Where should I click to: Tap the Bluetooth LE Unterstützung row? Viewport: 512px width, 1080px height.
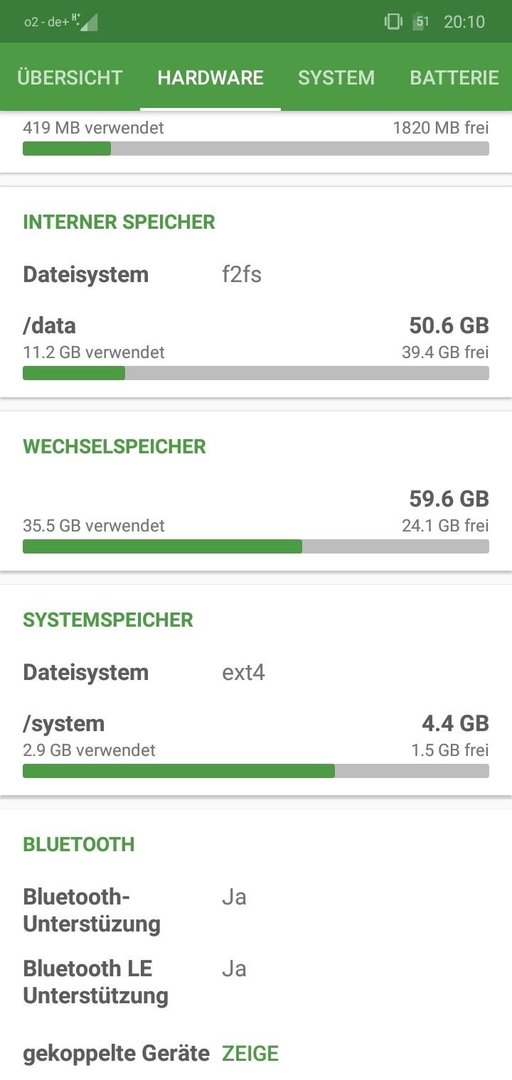point(256,982)
